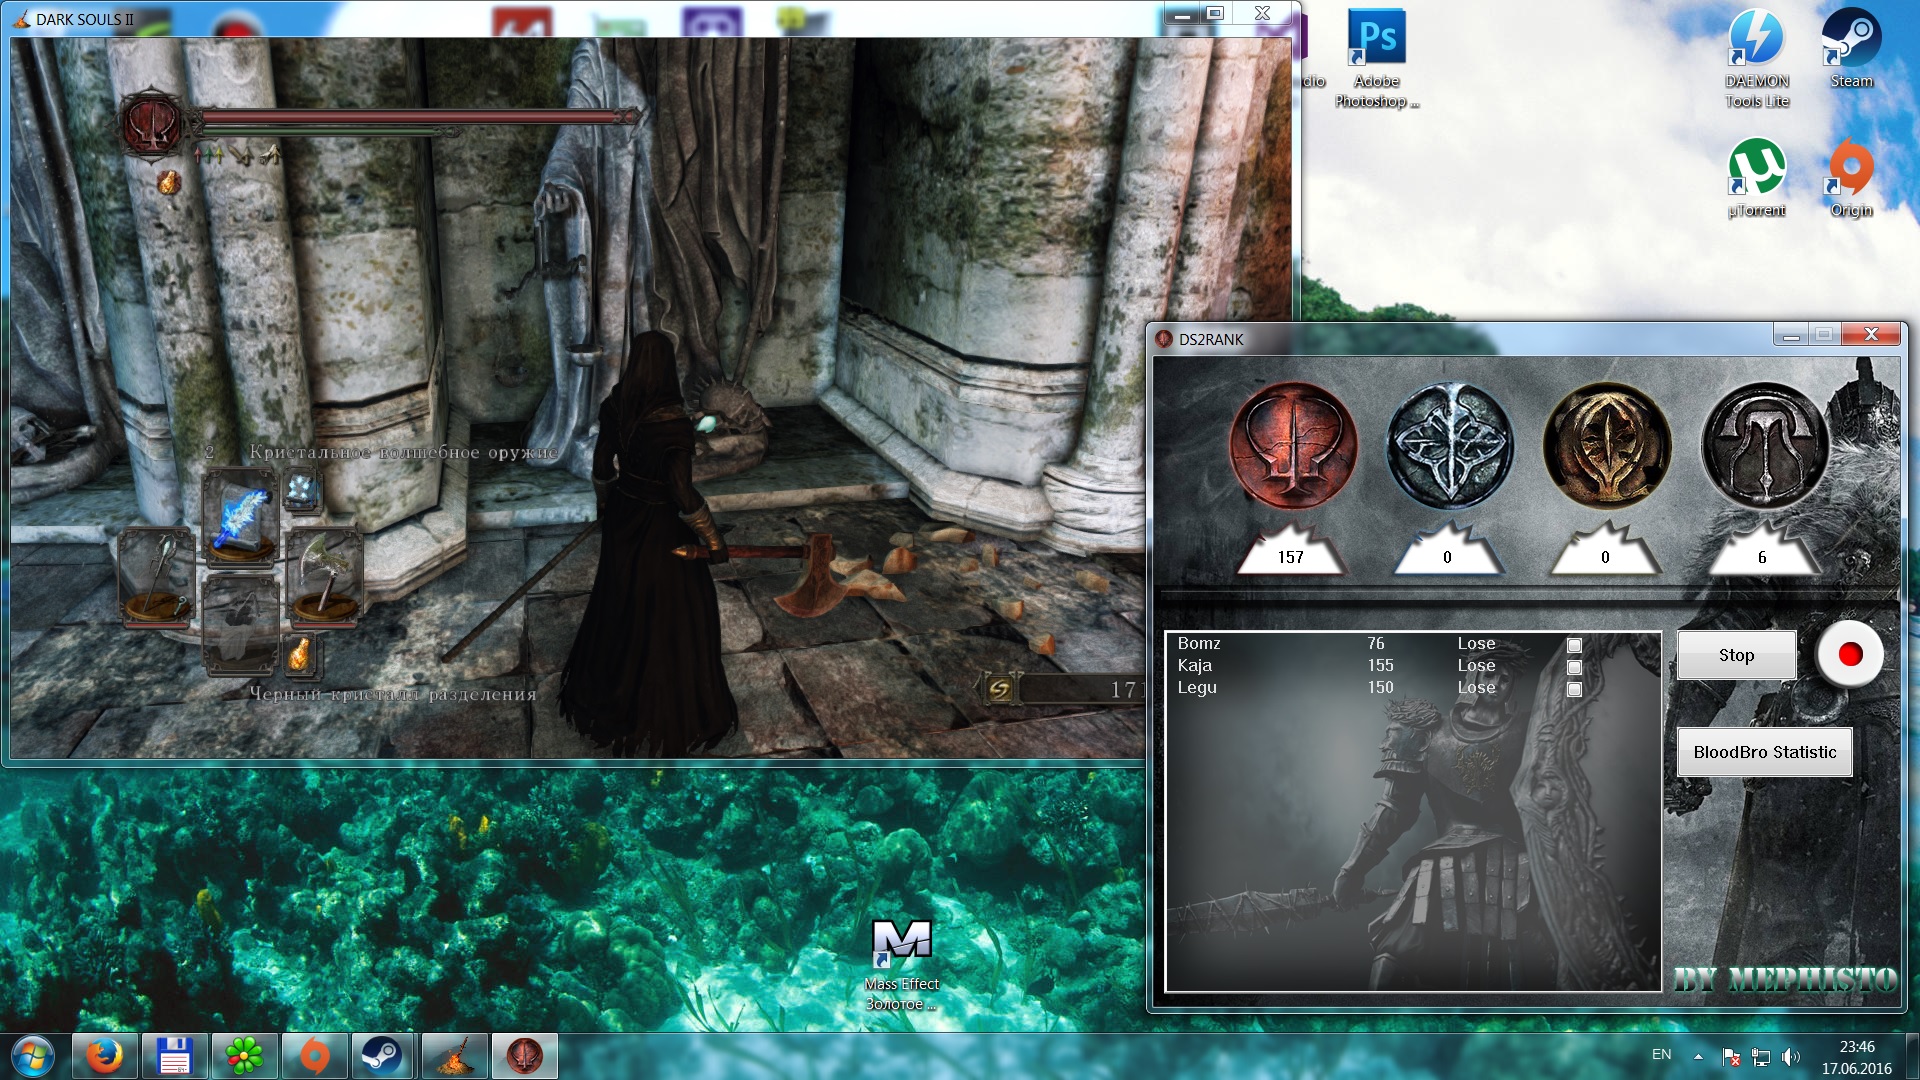Open Origin from the taskbar

(314, 1056)
